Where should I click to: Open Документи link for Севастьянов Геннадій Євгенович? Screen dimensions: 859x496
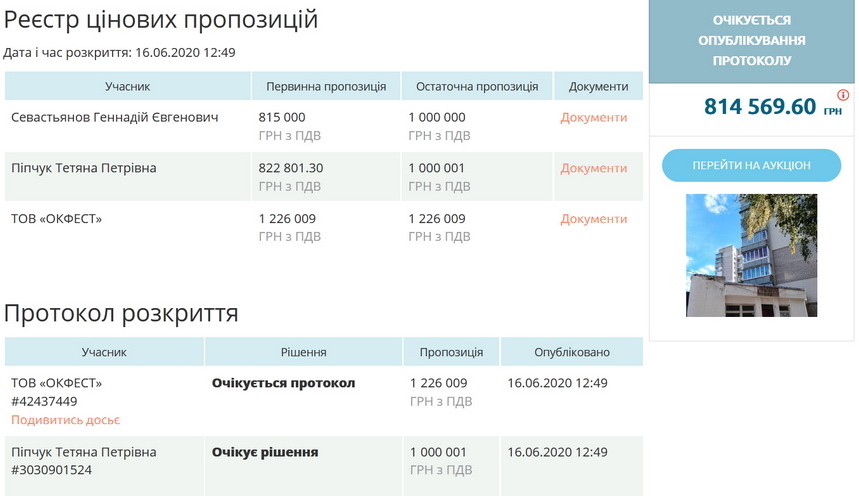tap(593, 117)
